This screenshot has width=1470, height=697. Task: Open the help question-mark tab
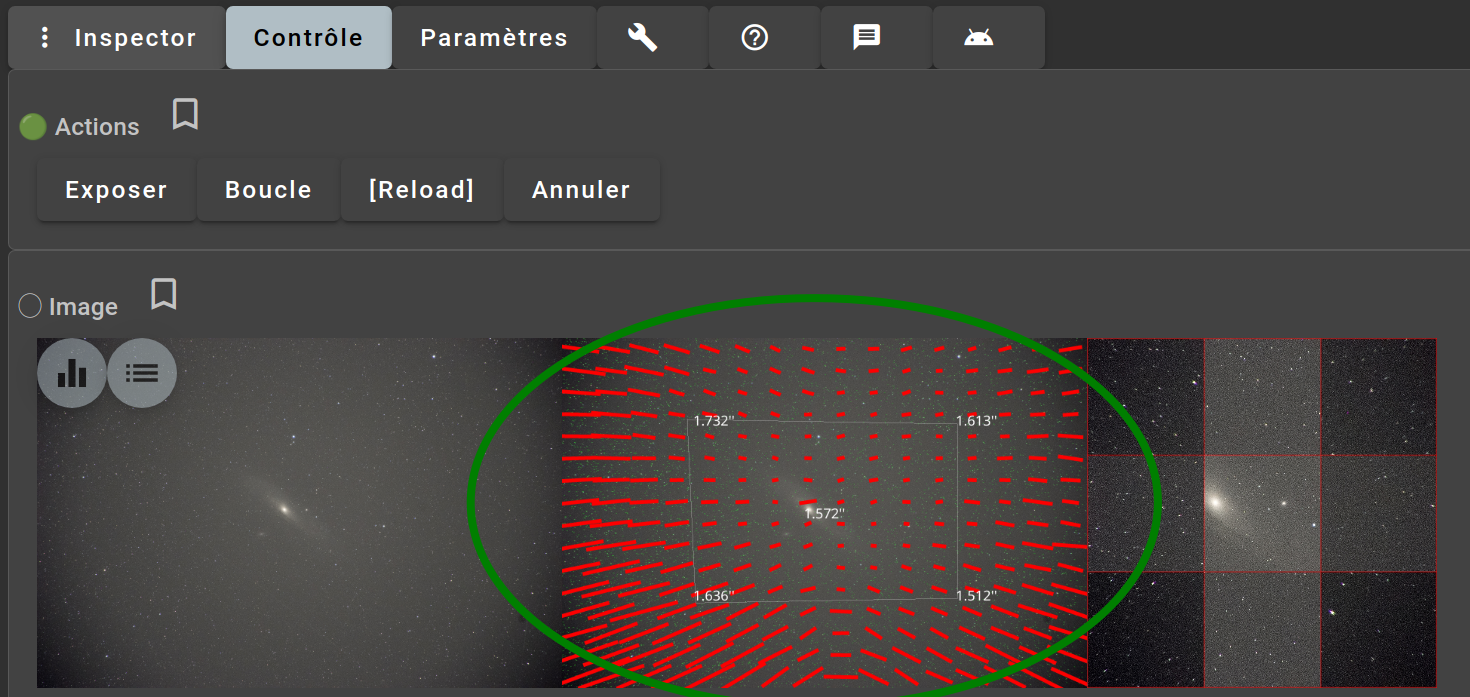click(754, 38)
